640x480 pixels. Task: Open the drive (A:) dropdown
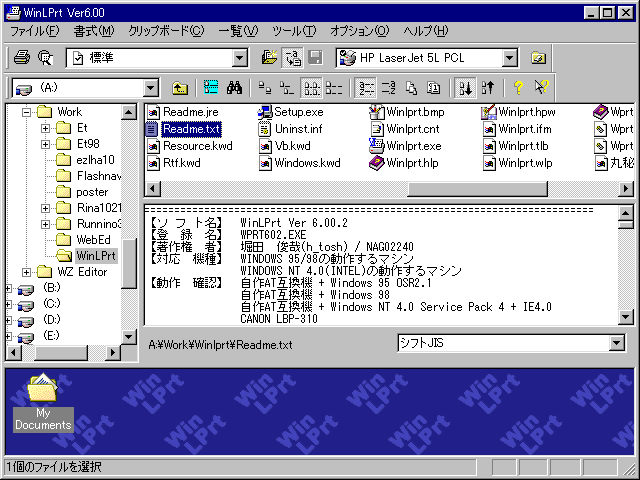151,88
